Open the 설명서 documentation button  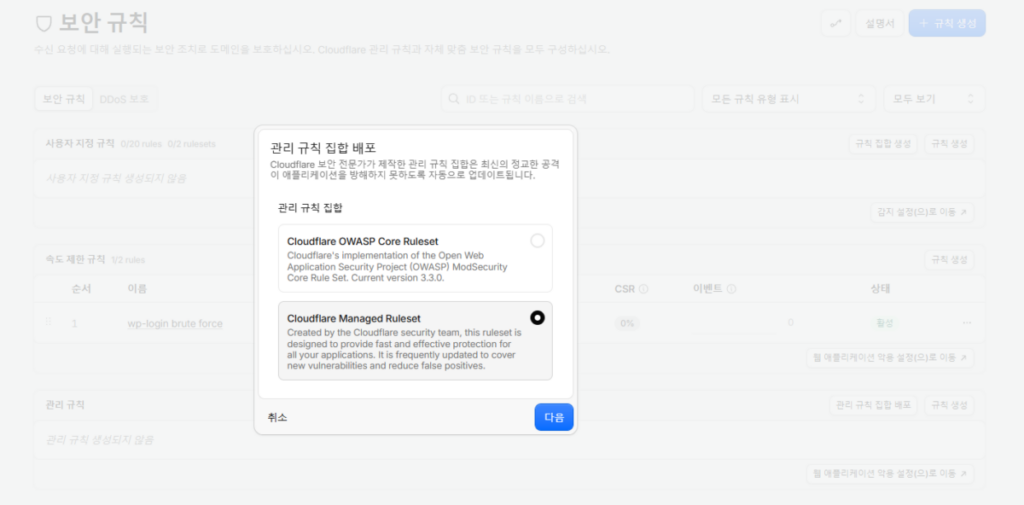tap(879, 23)
